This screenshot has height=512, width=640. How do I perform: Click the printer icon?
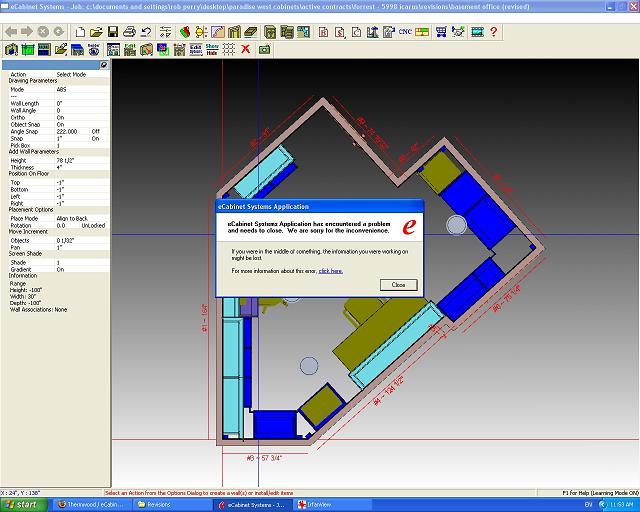point(129,32)
